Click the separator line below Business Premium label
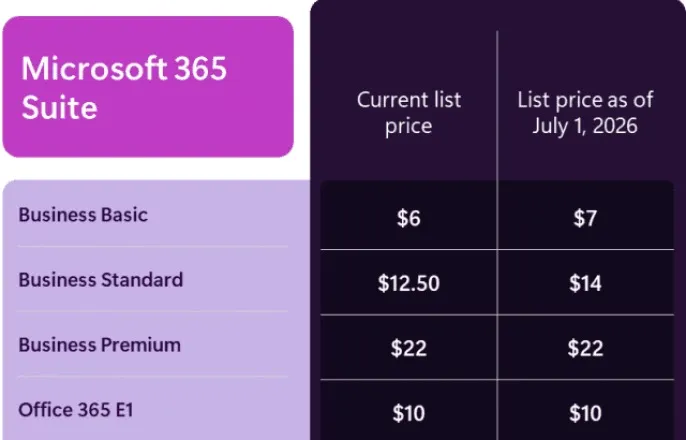This screenshot has width=686, height=440. tap(152, 376)
